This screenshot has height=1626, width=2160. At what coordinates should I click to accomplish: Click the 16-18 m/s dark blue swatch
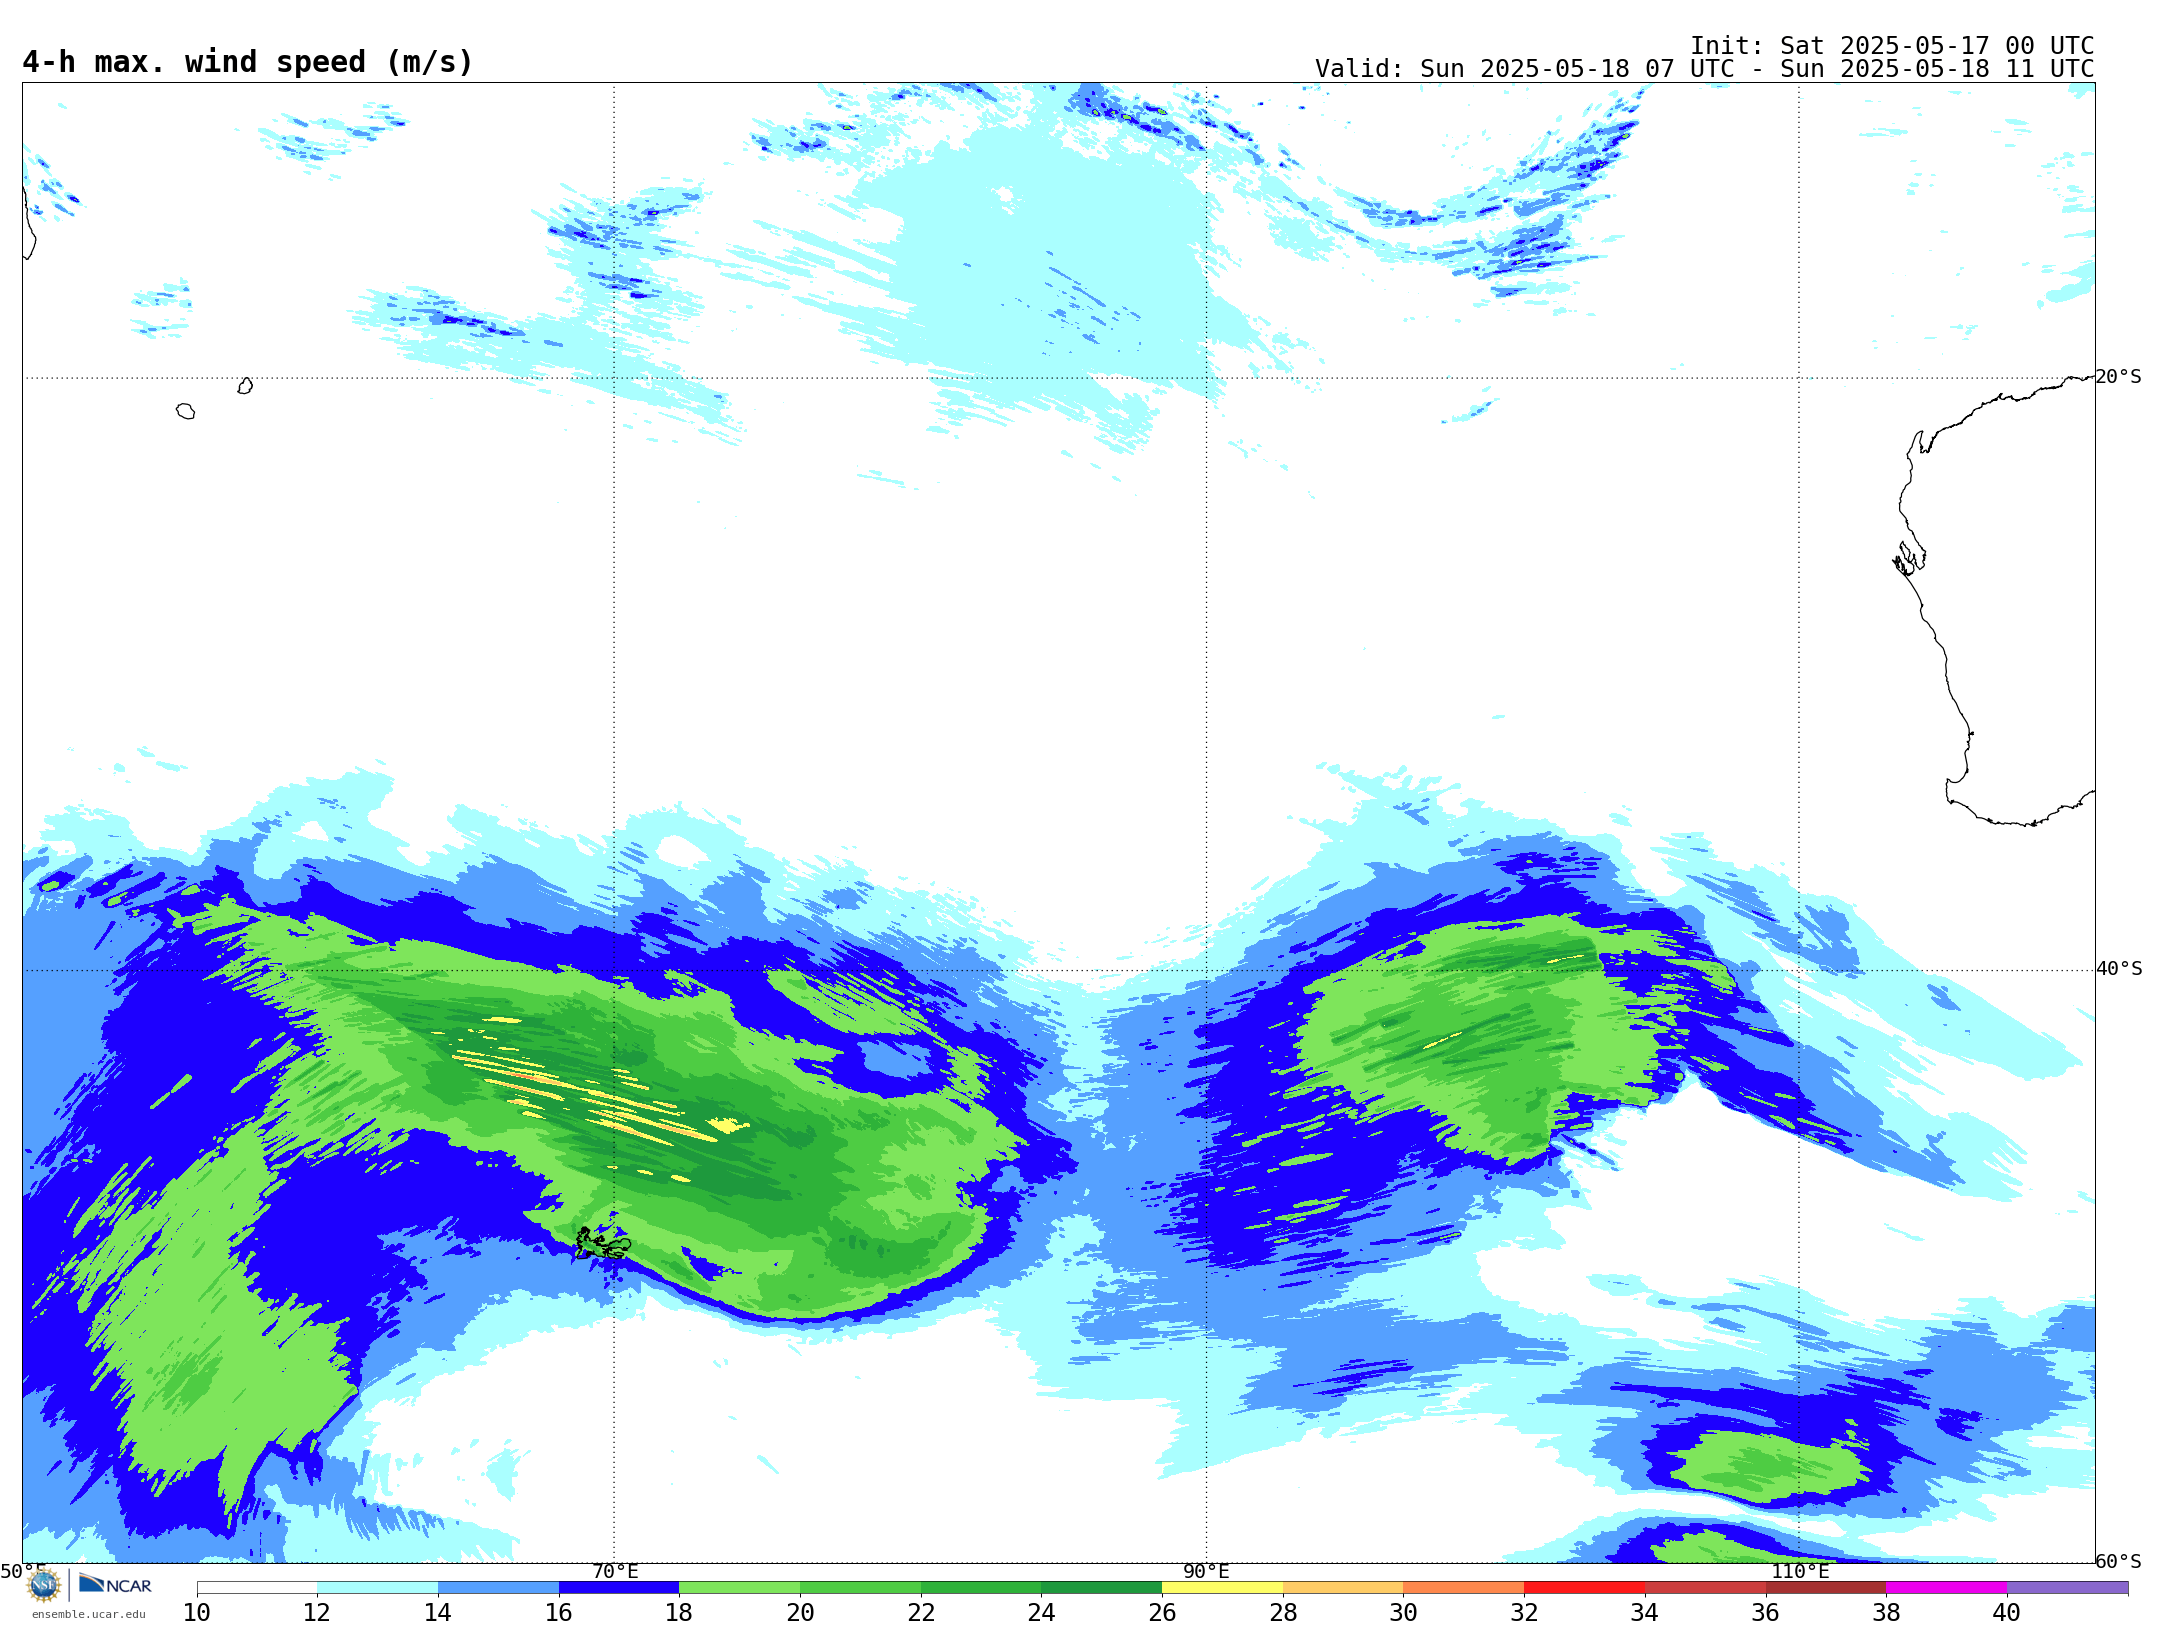[x=619, y=1588]
